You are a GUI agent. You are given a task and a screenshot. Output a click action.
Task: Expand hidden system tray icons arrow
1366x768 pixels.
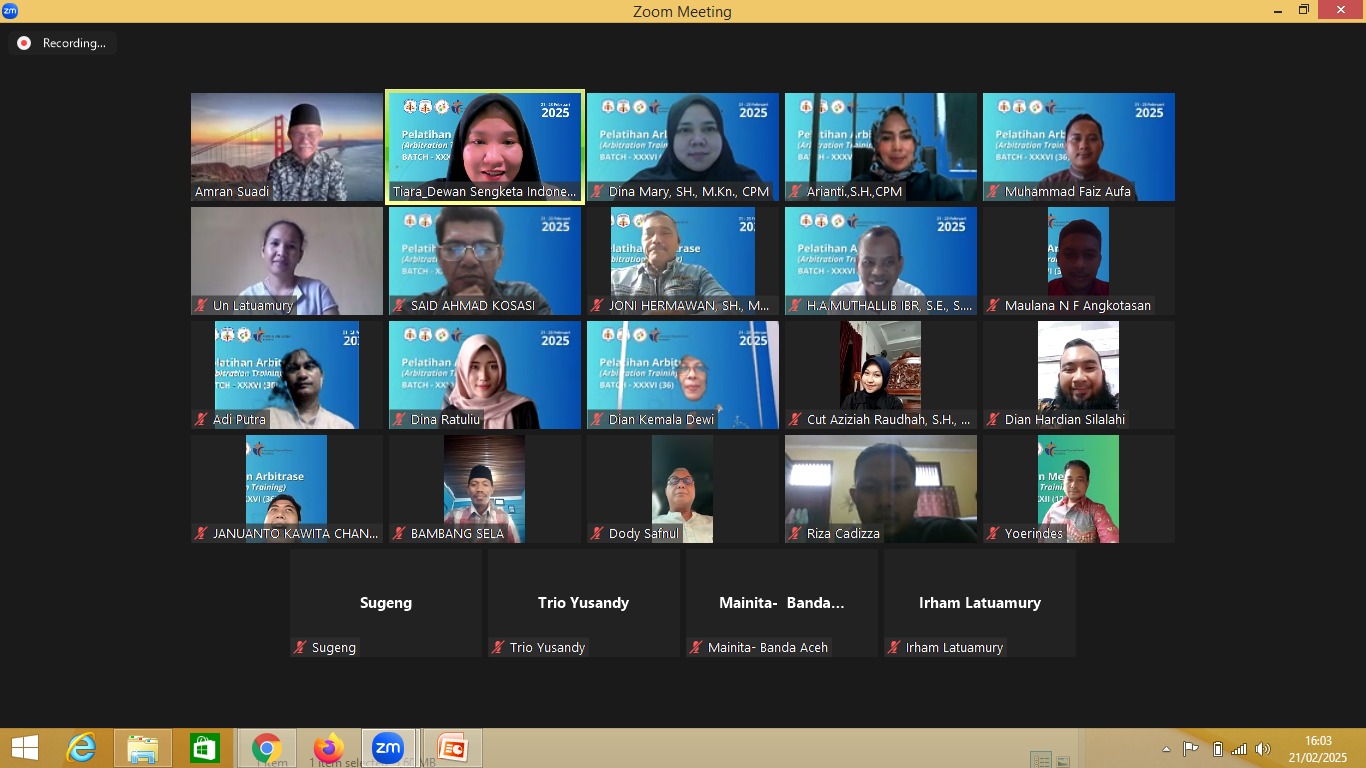coord(1166,749)
